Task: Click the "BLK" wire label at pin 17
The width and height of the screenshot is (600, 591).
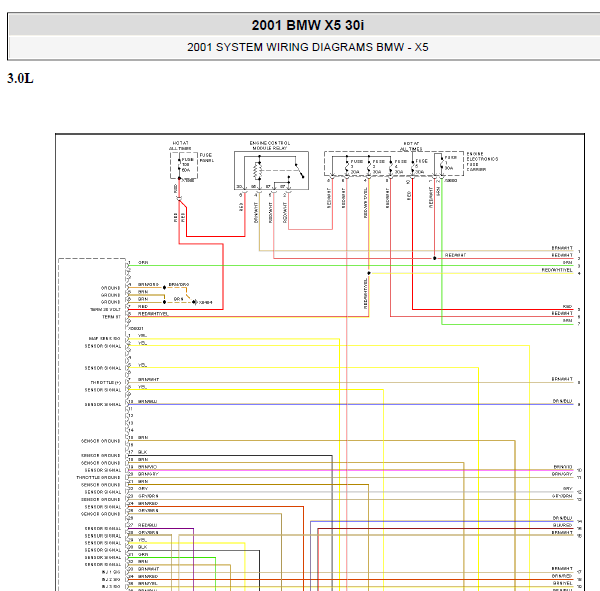Action: [142, 452]
